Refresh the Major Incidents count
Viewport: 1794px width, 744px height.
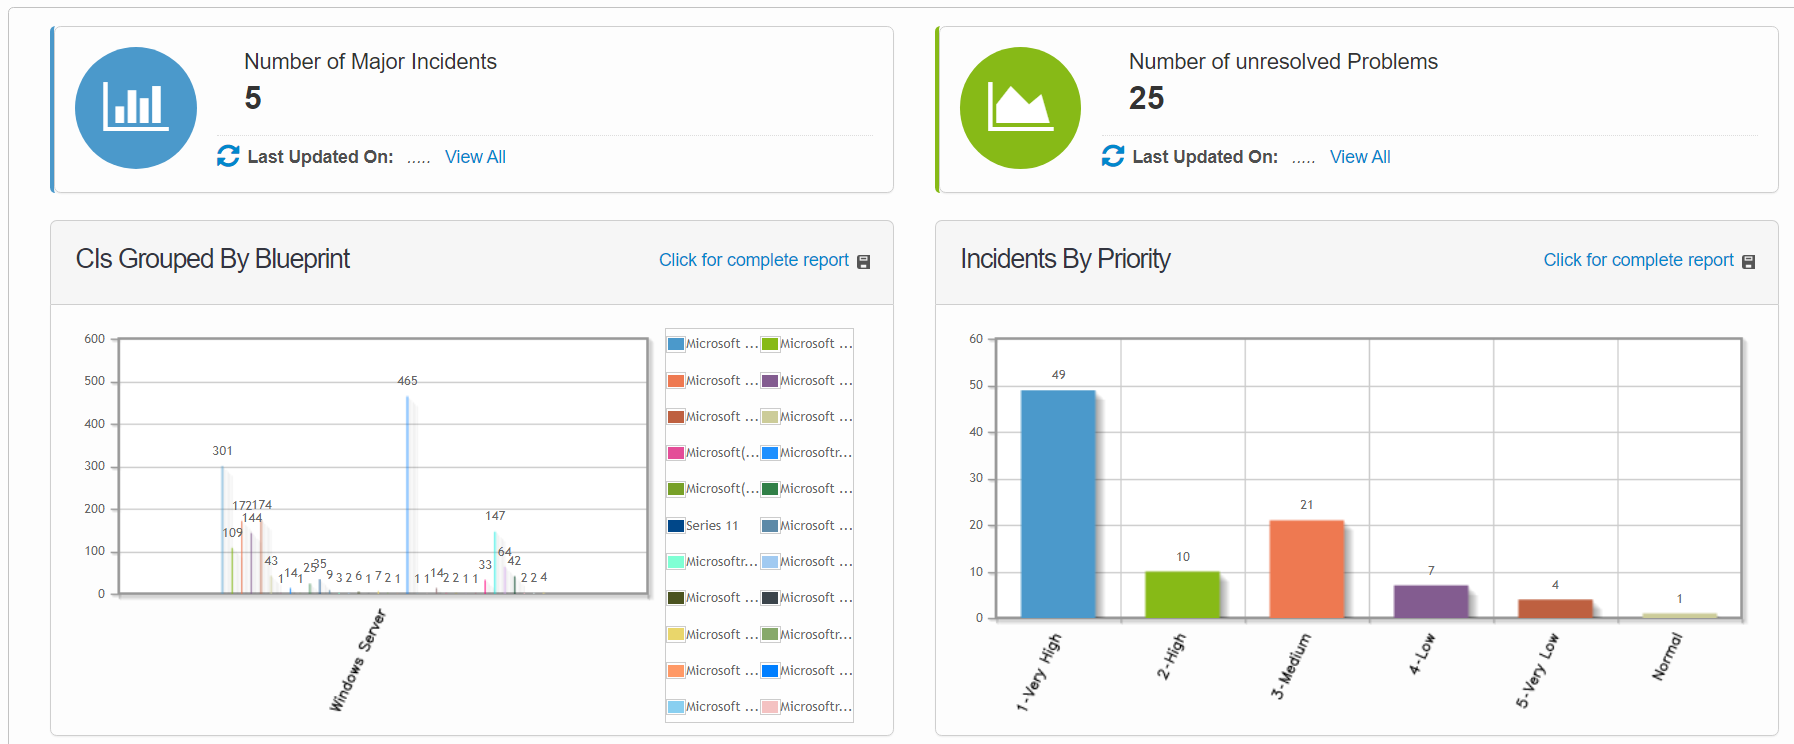[228, 156]
